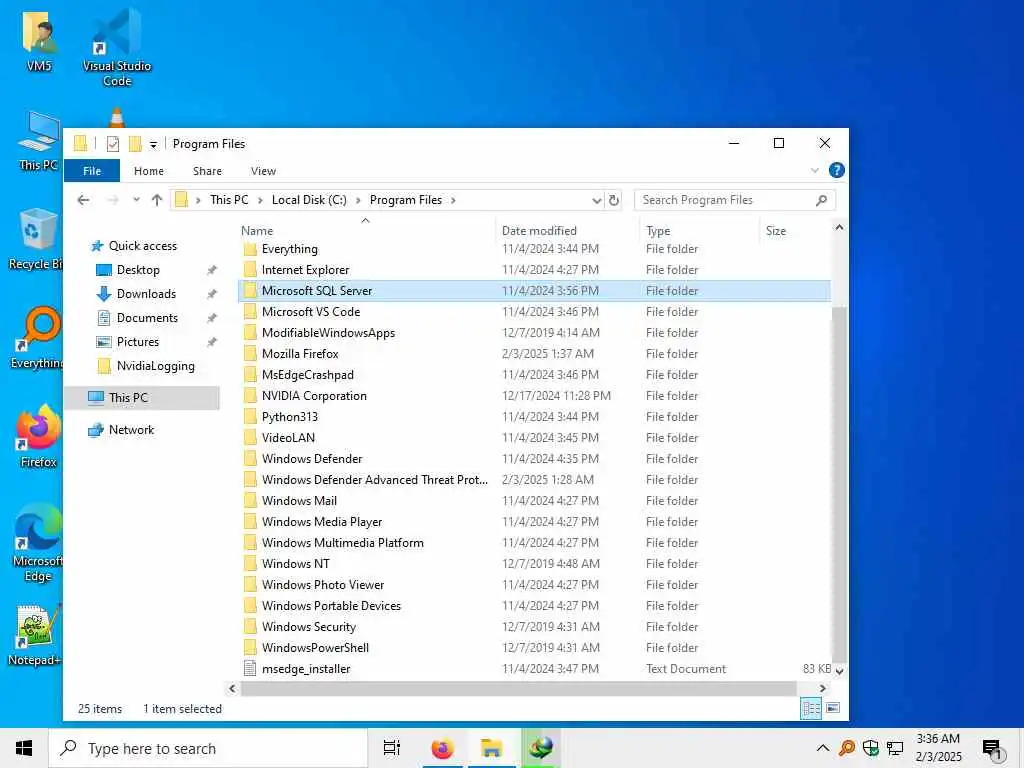Select Windows Defender Advanced Threat Protection row
Viewport: 1024px width, 768px height.
535,479
